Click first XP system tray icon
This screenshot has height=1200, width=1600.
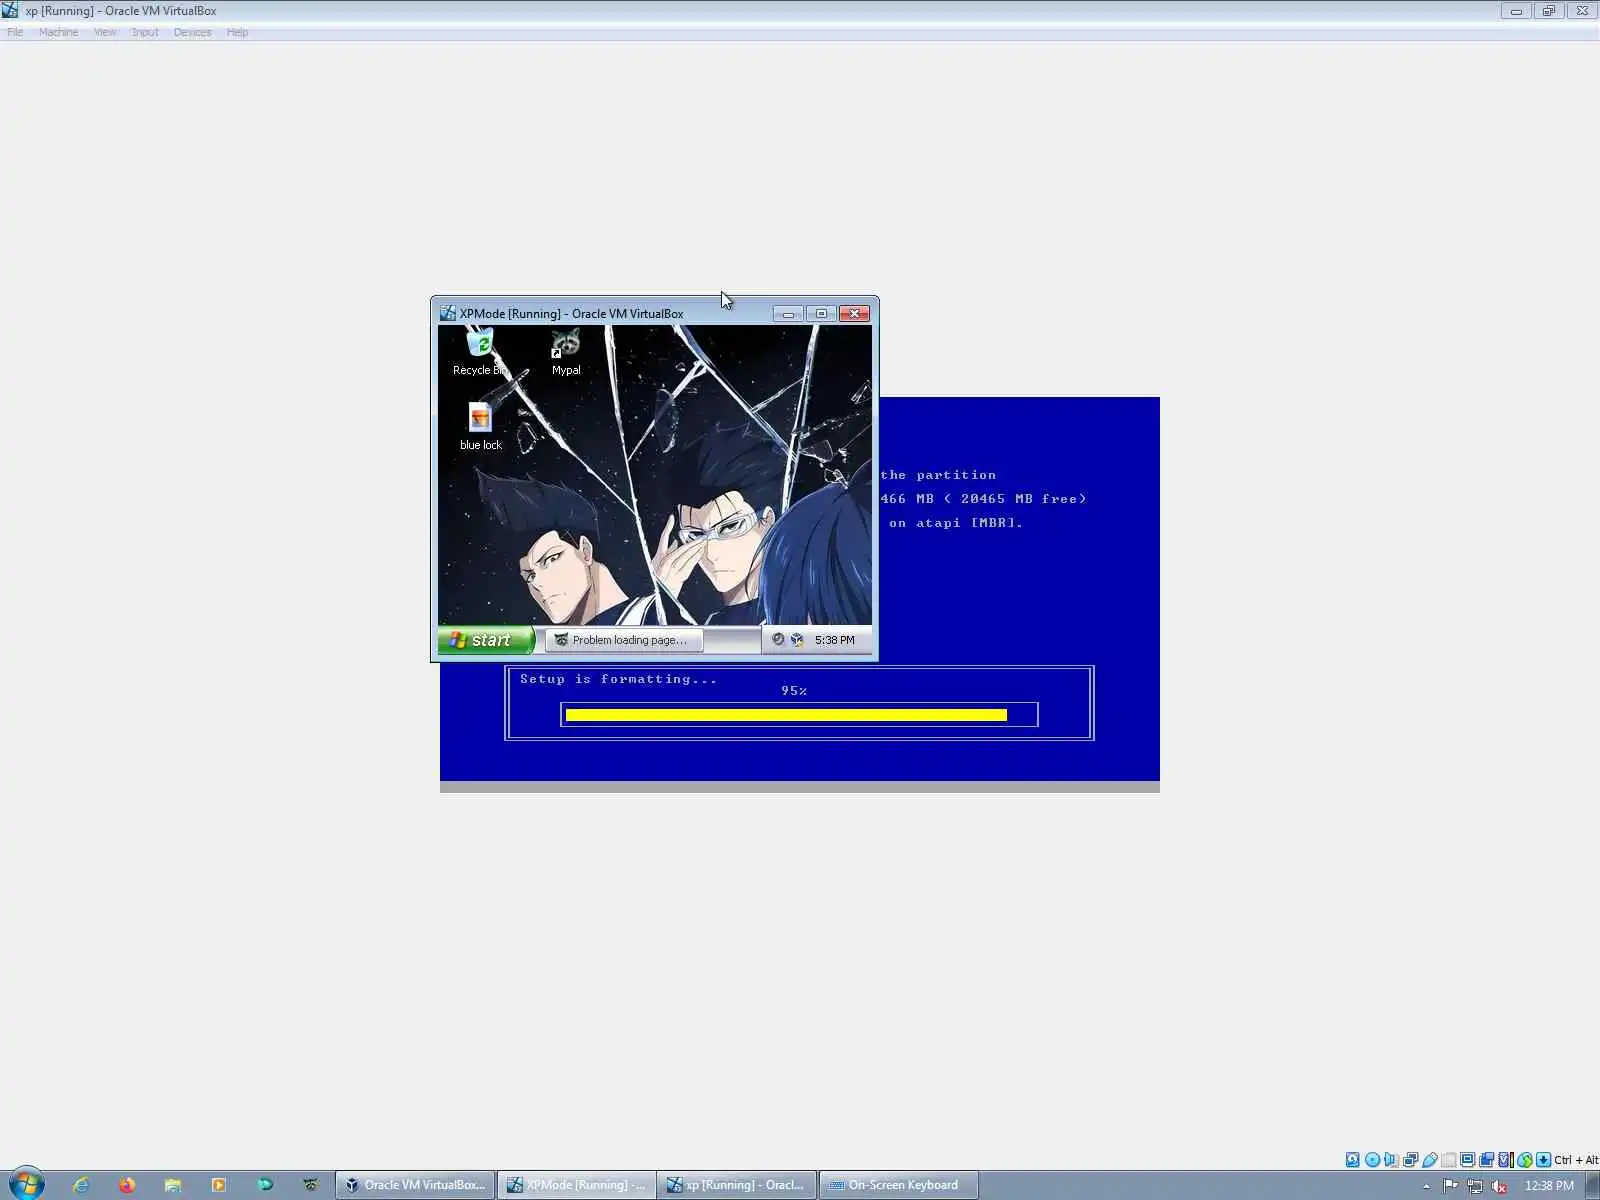click(778, 640)
